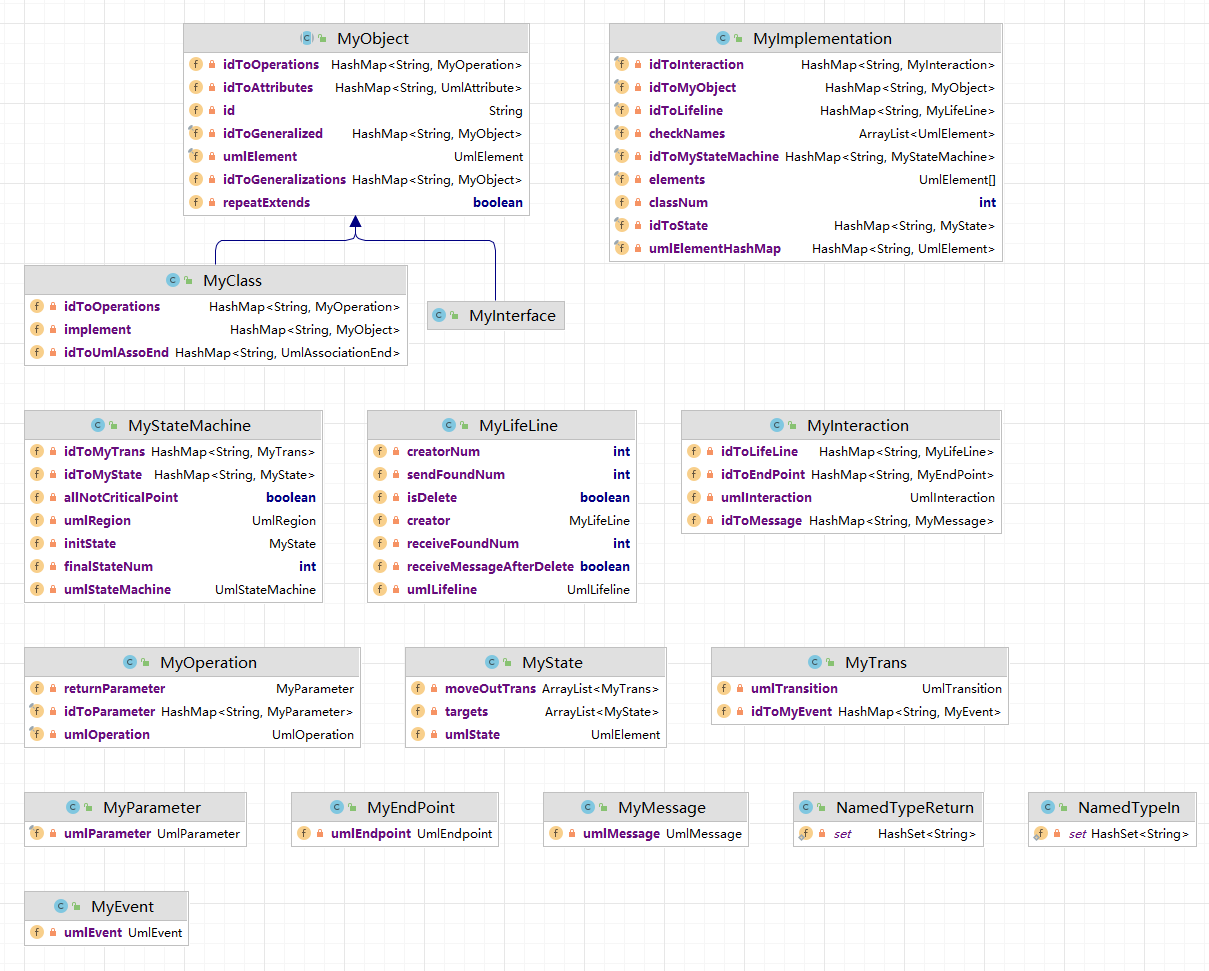
Task: Click the class icon beside NamedTypeIn
Action: (1048, 808)
